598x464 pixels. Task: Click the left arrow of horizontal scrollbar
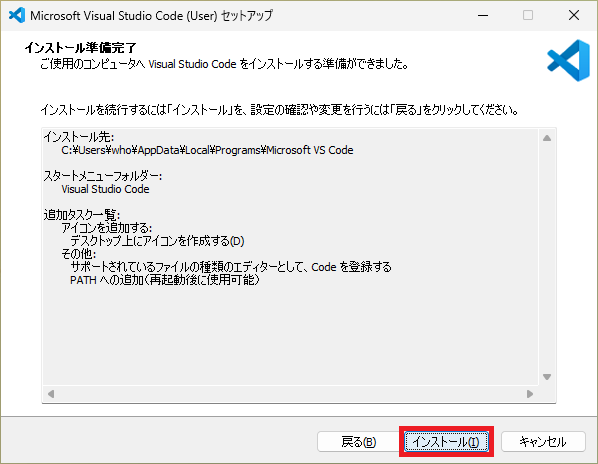point(51,393)
